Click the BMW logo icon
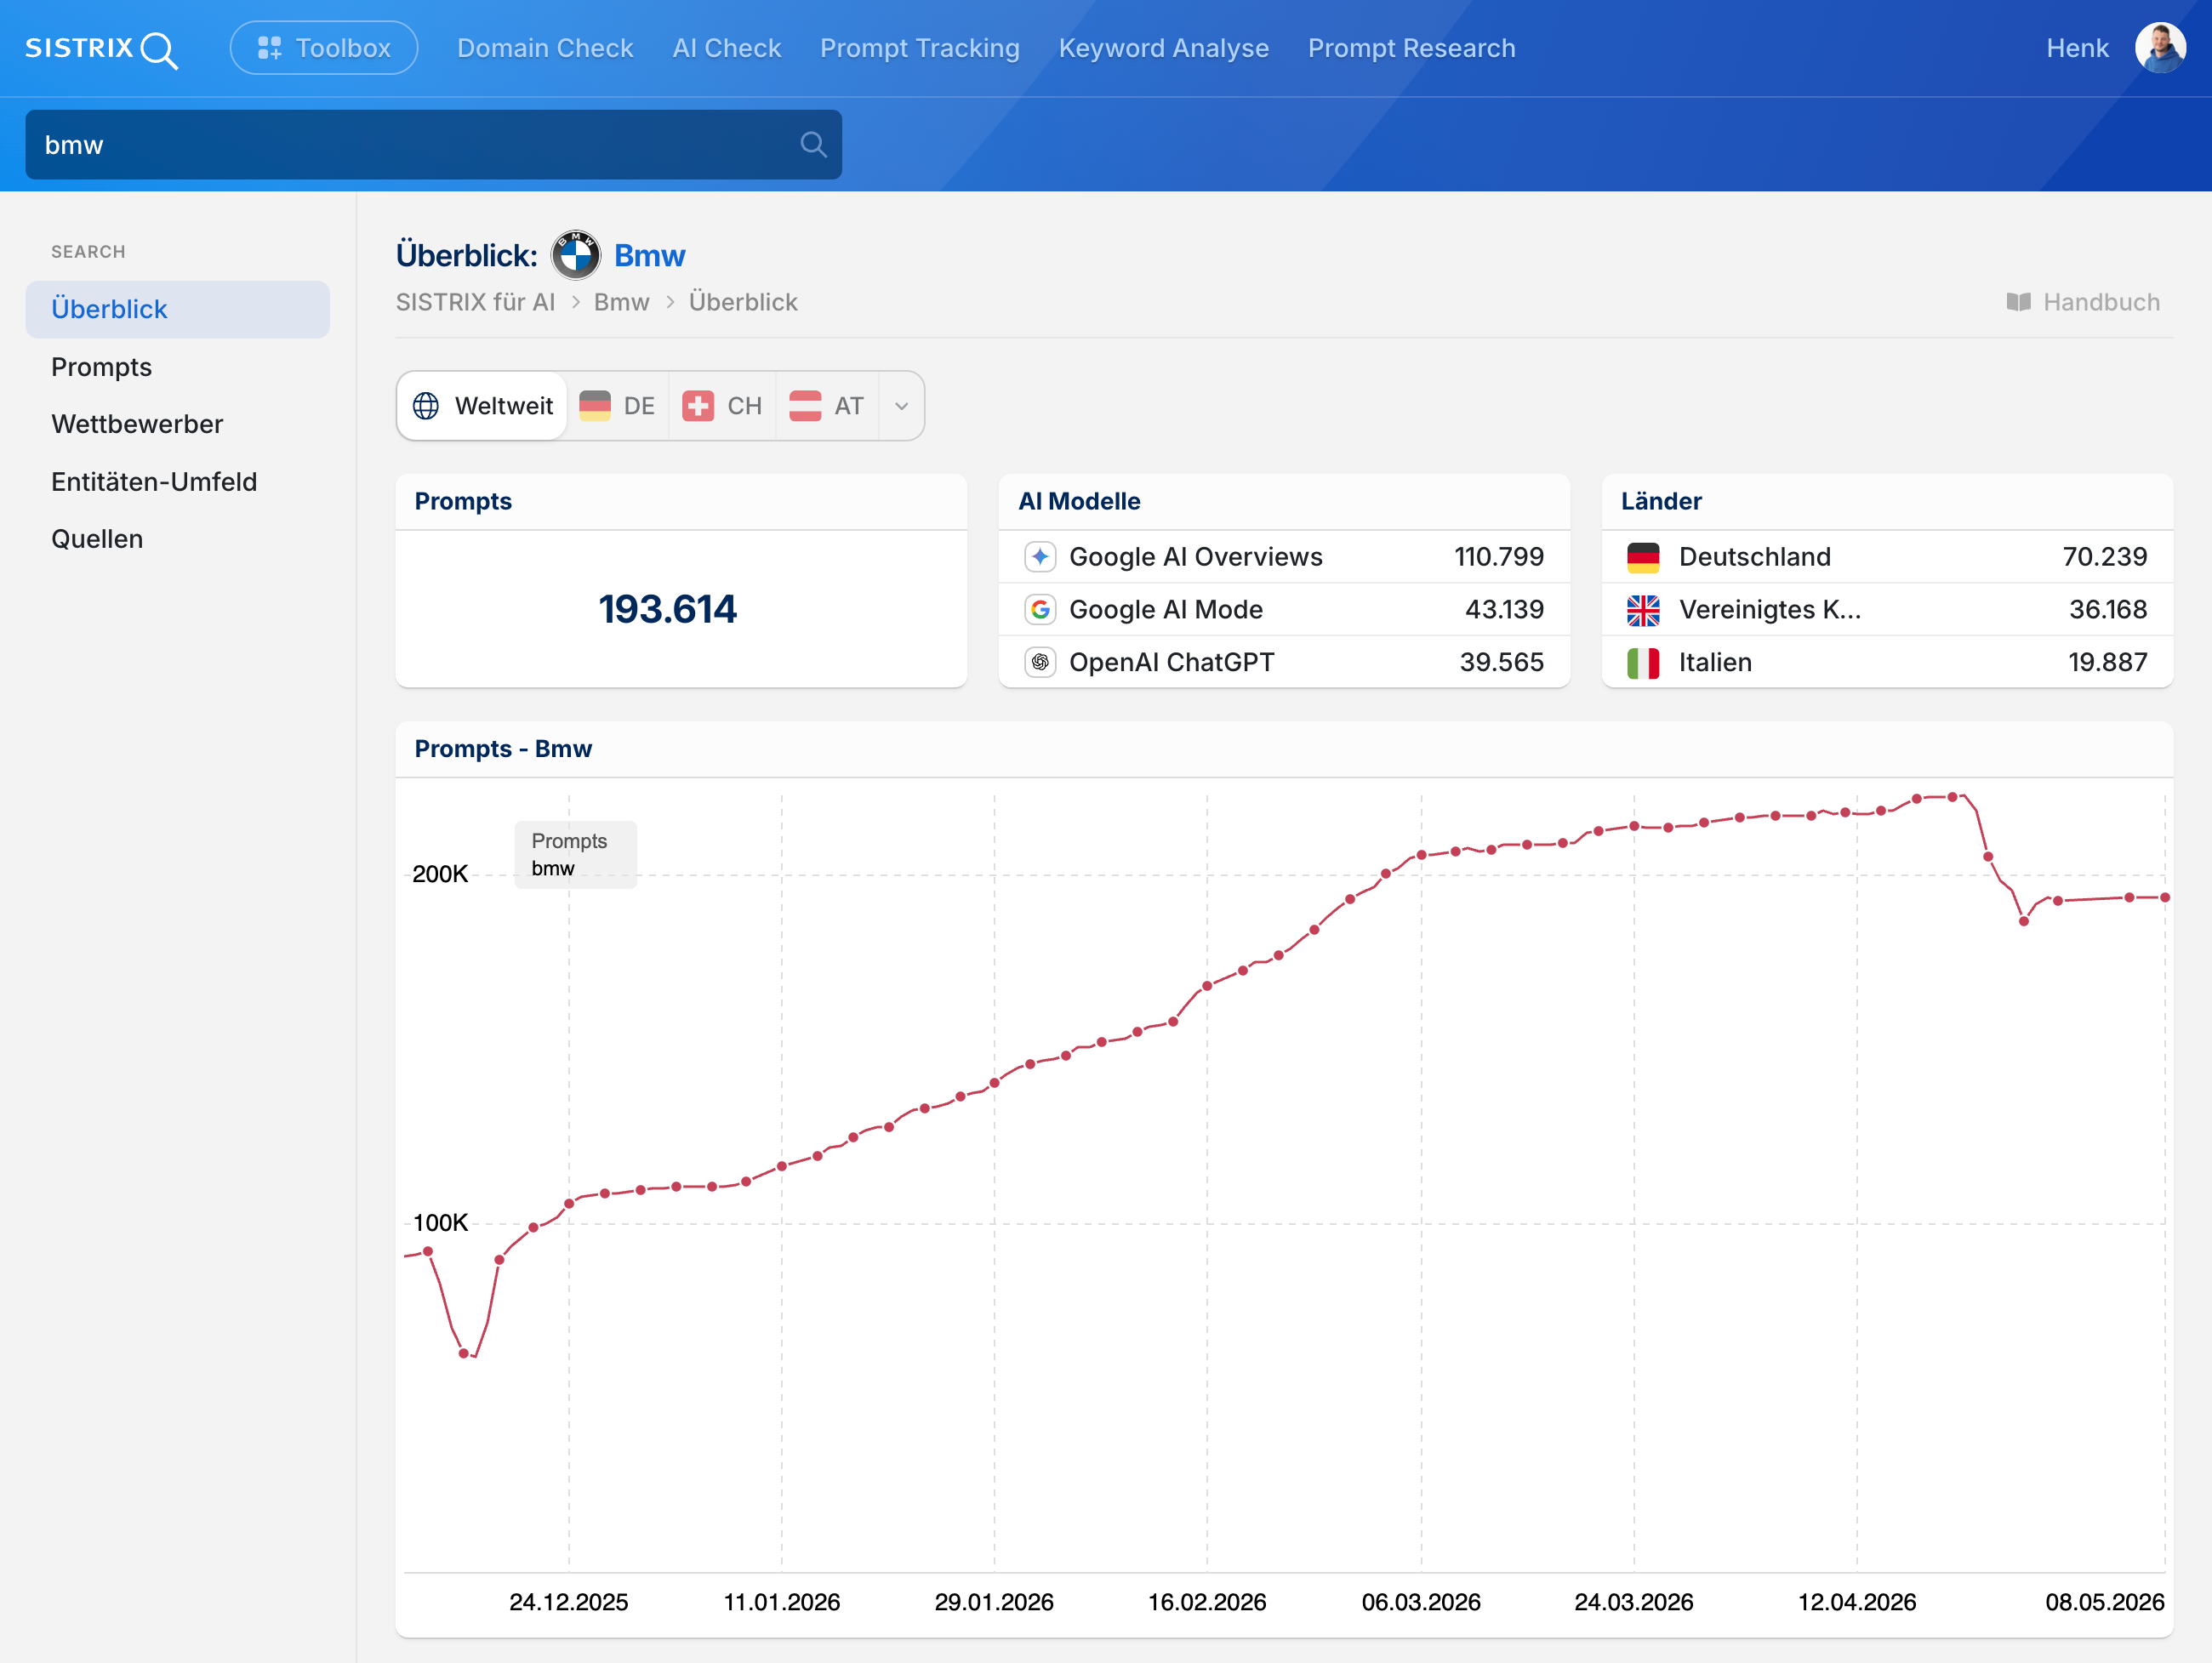Screen dimensions: 2212x1663 [576, 255]
